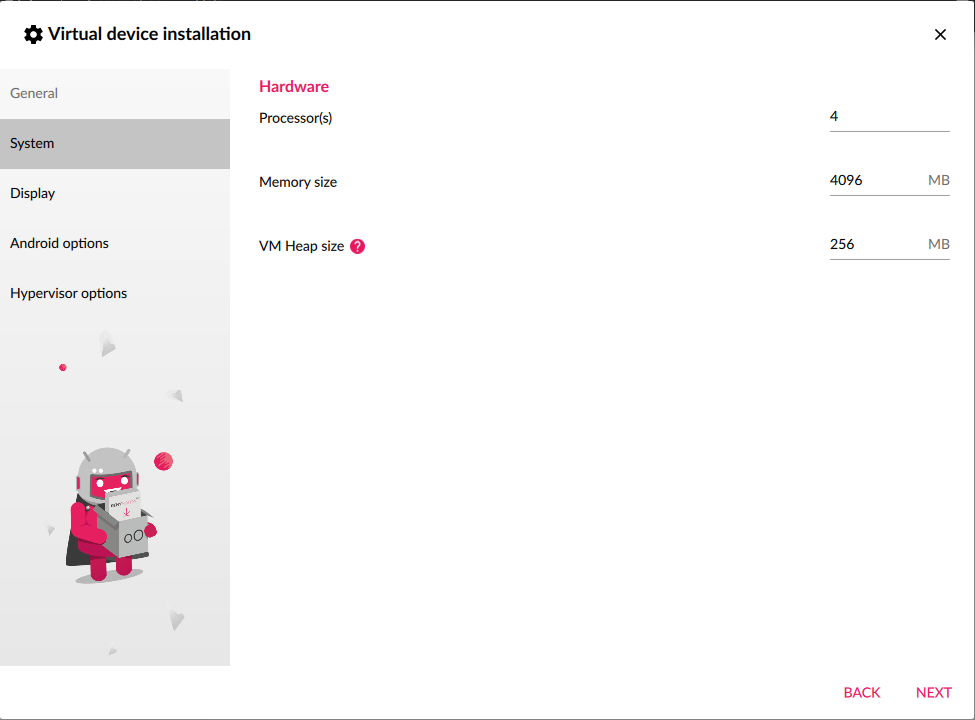Open the VM Heap size help icon

[x=358, y=246]
